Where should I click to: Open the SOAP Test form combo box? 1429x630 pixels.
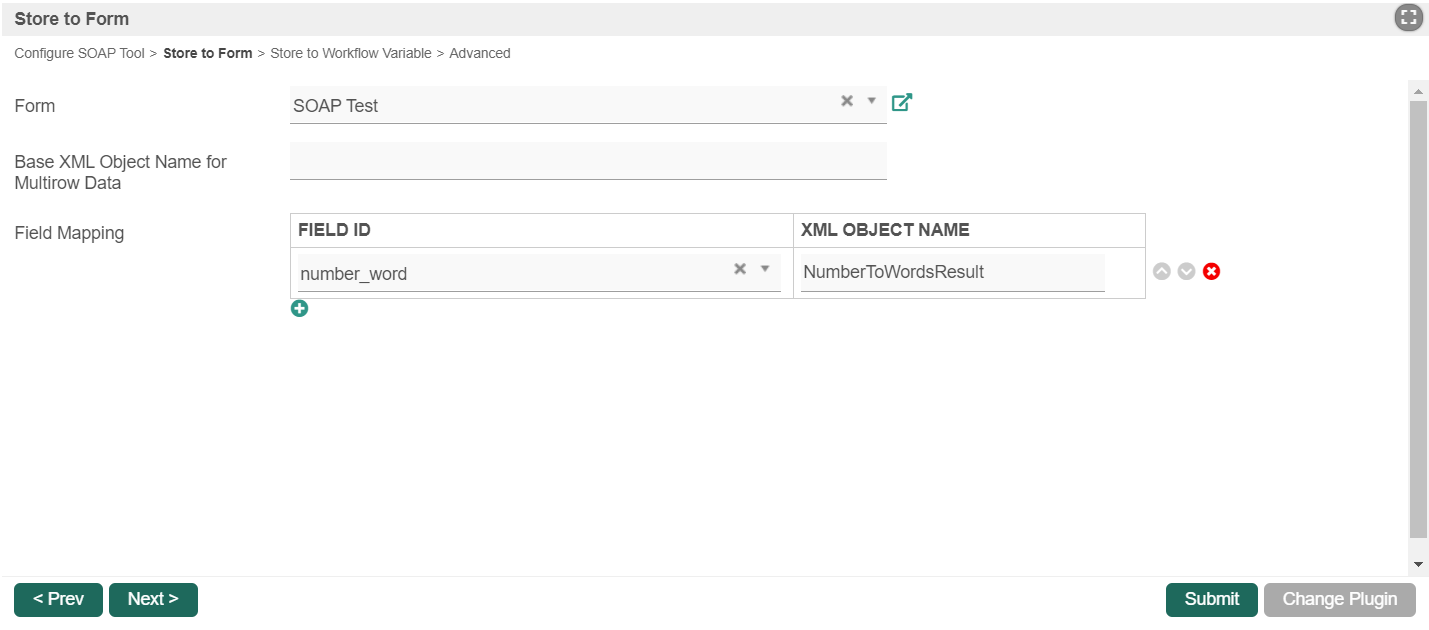point(560,105)
